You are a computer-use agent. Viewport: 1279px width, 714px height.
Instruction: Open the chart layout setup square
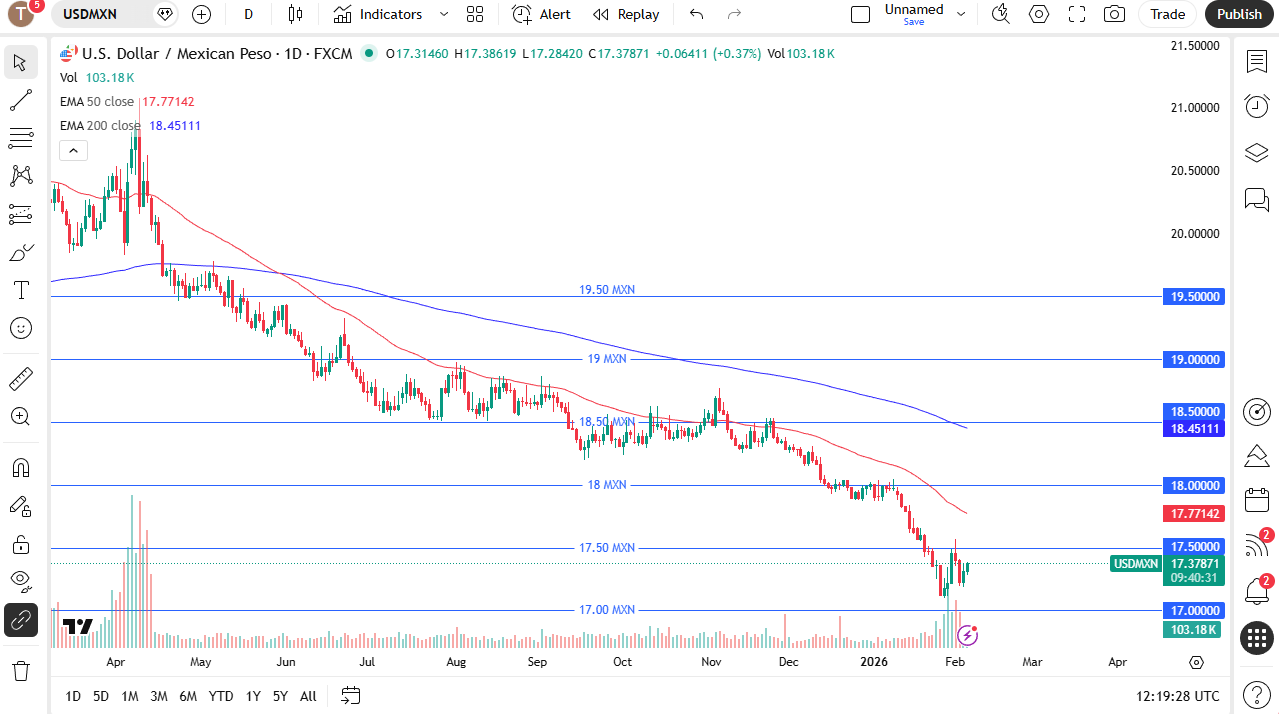[860, 14]
